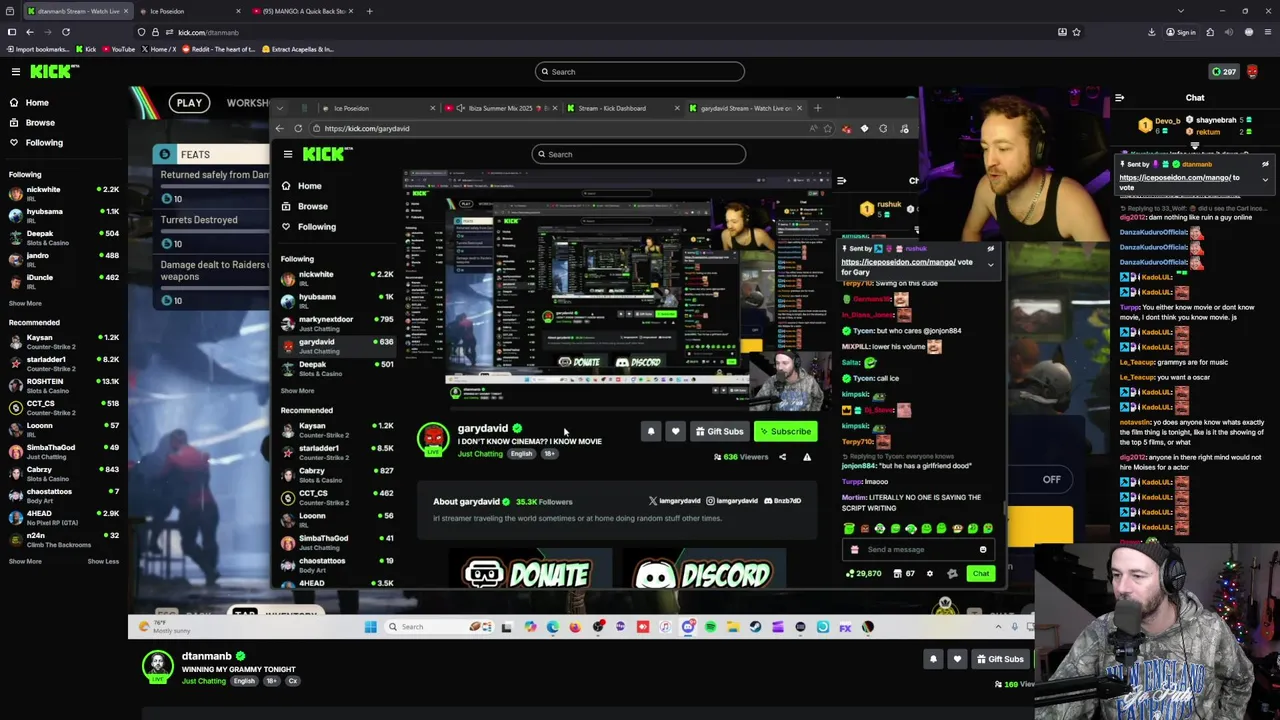Viewport: 1280px width, 720px height.
Task: Focus Send a message box in streamed chat
Action: (918, 550)
